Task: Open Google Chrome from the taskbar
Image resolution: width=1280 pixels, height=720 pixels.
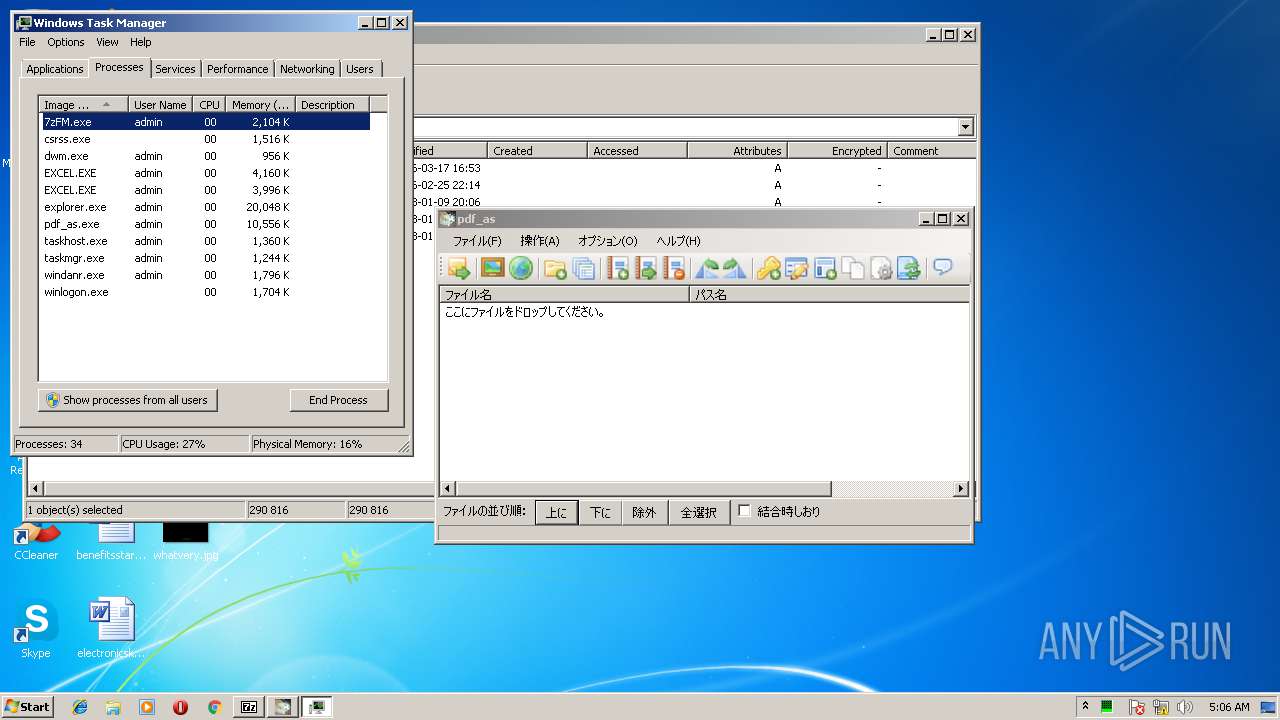Action: (214, 707)
